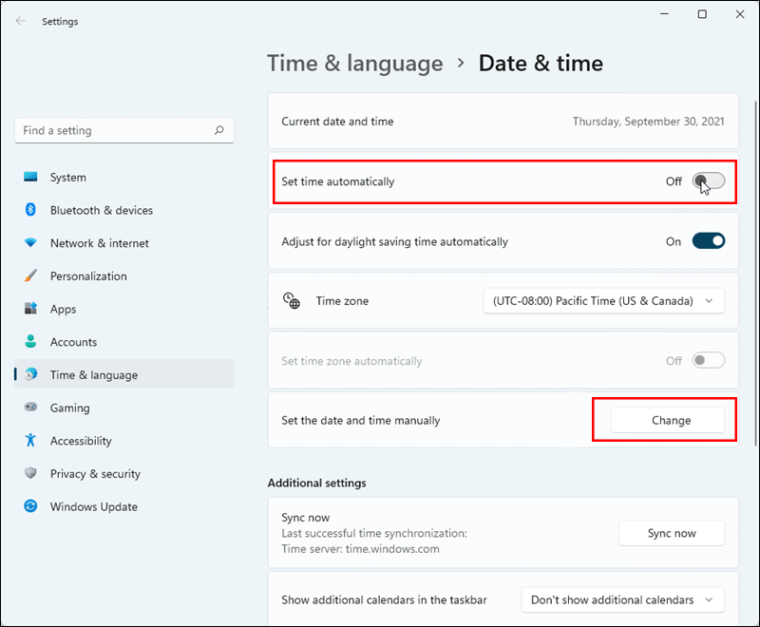Click 'Set the date and time manually' label
Viewport: 760px width, 627px height.
pos(361,420)
